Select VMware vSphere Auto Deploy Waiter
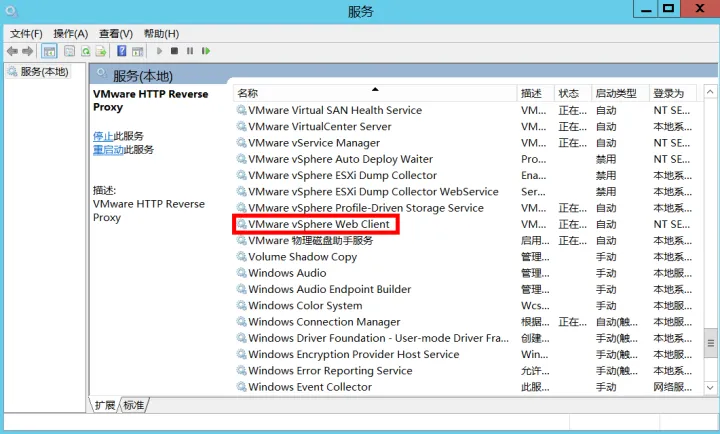 465,159
